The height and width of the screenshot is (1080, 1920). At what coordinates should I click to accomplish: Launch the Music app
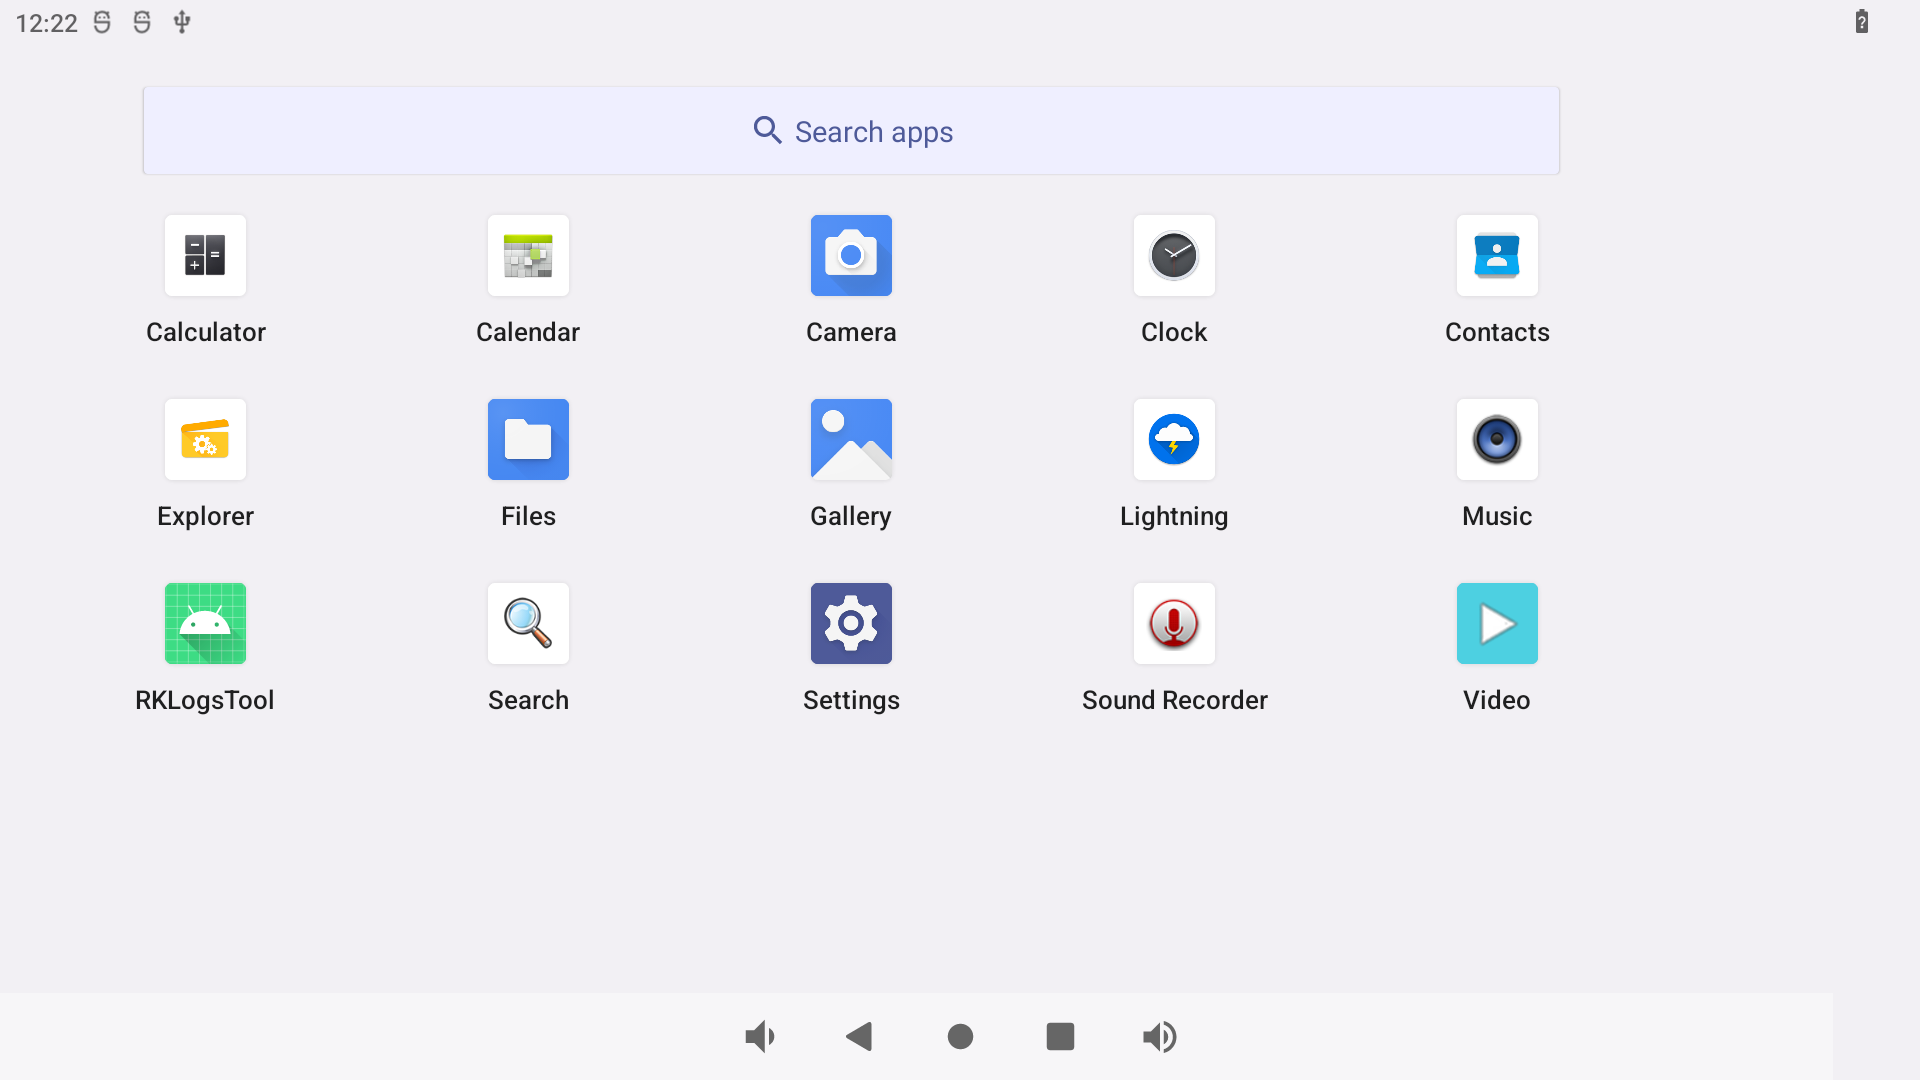(x=1497, y=439)
